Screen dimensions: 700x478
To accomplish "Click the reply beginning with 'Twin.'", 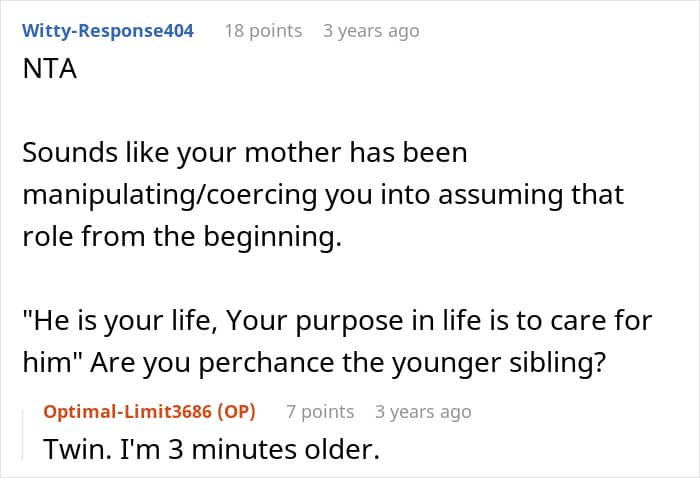I will point(211,449).
